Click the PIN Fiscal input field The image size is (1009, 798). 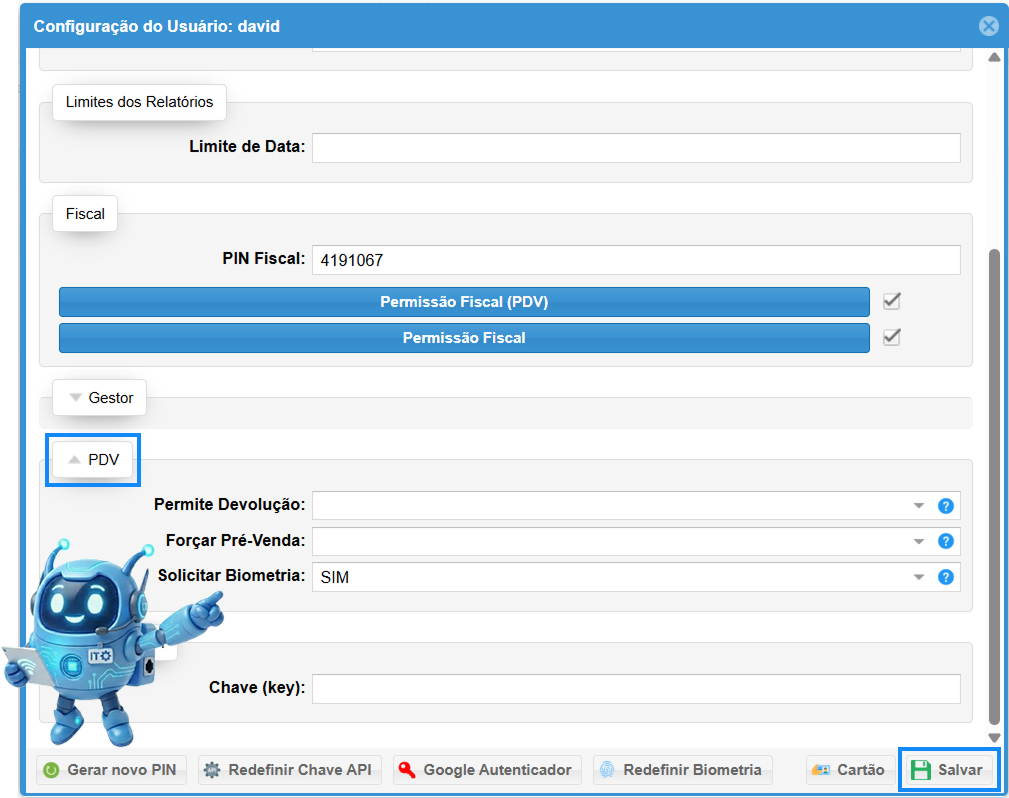point(635,260)
